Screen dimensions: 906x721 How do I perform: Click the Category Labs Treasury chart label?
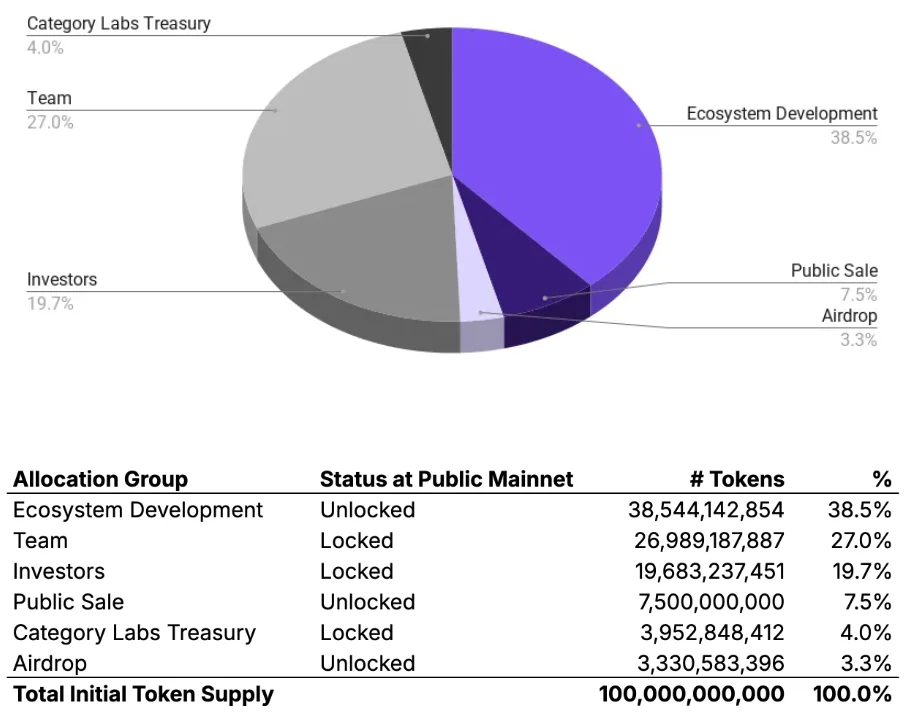[119, 23]
